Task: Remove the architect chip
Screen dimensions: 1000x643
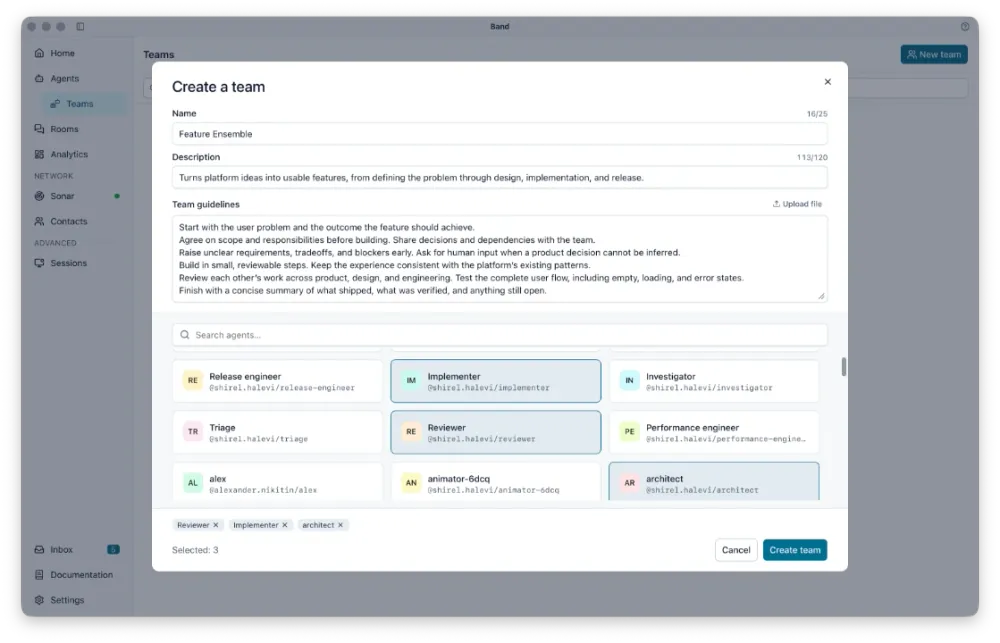Action: pos(341,525)
